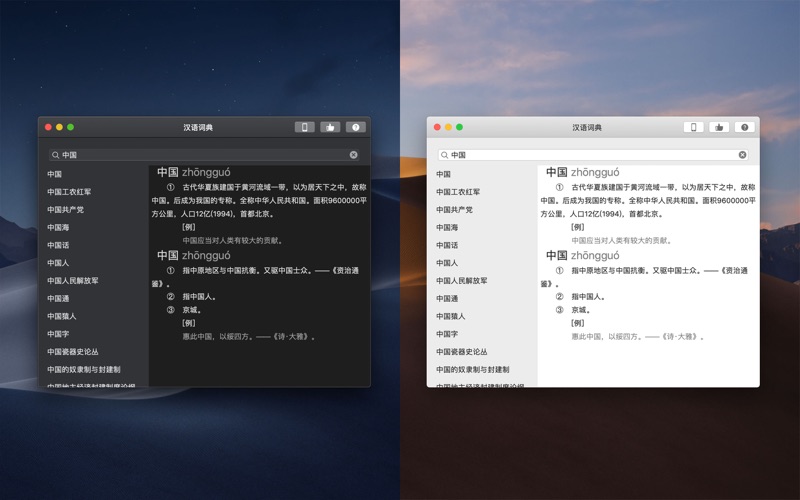Select 中国猿人 in dark window list

(x=62, y=316)
